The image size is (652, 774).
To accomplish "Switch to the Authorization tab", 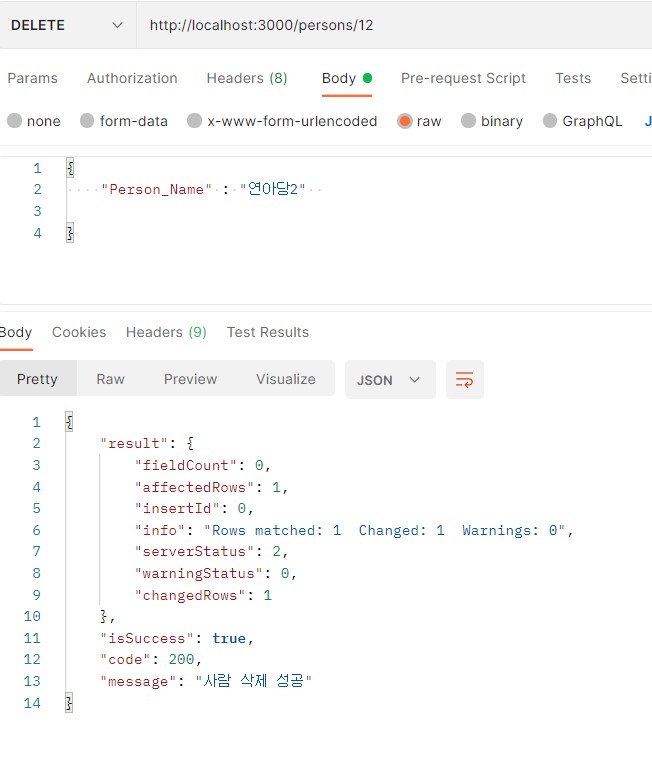I will [x=132, y=78].
